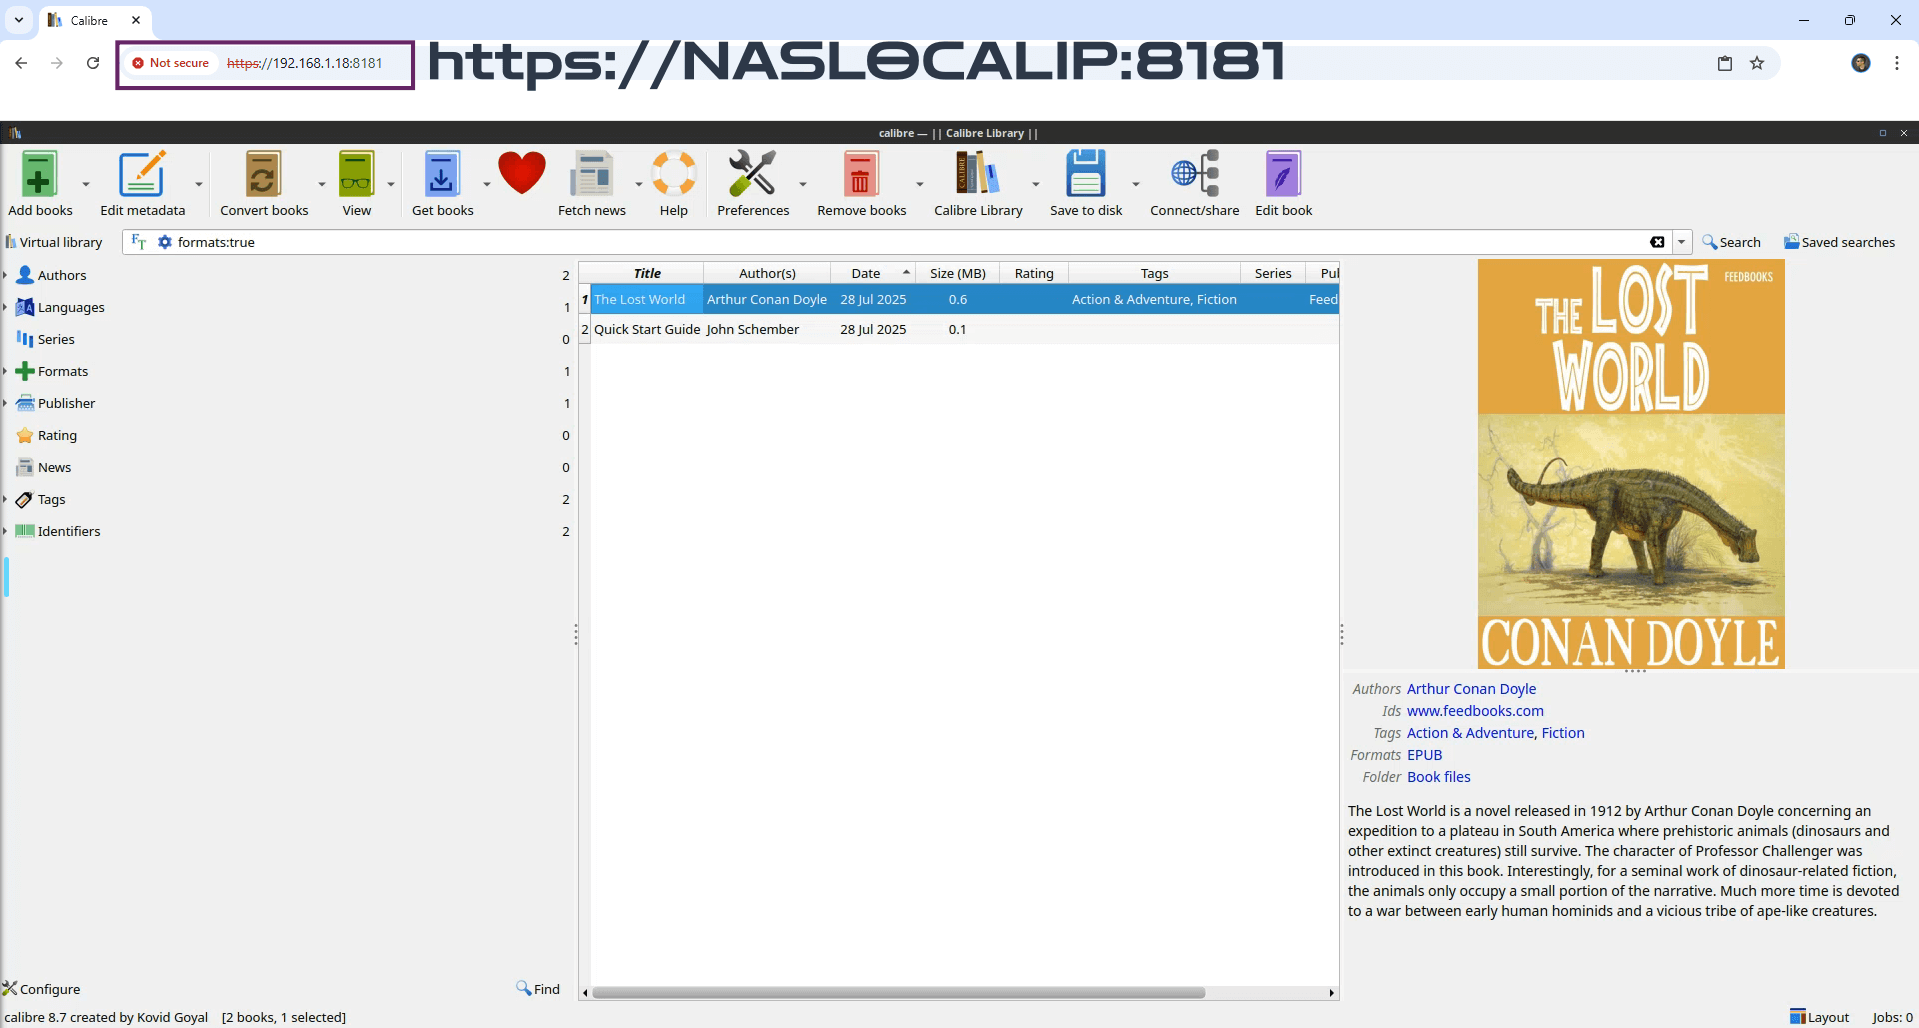Open the search history dropdown arrow

pyautogui.click(x=1682, y=242)
